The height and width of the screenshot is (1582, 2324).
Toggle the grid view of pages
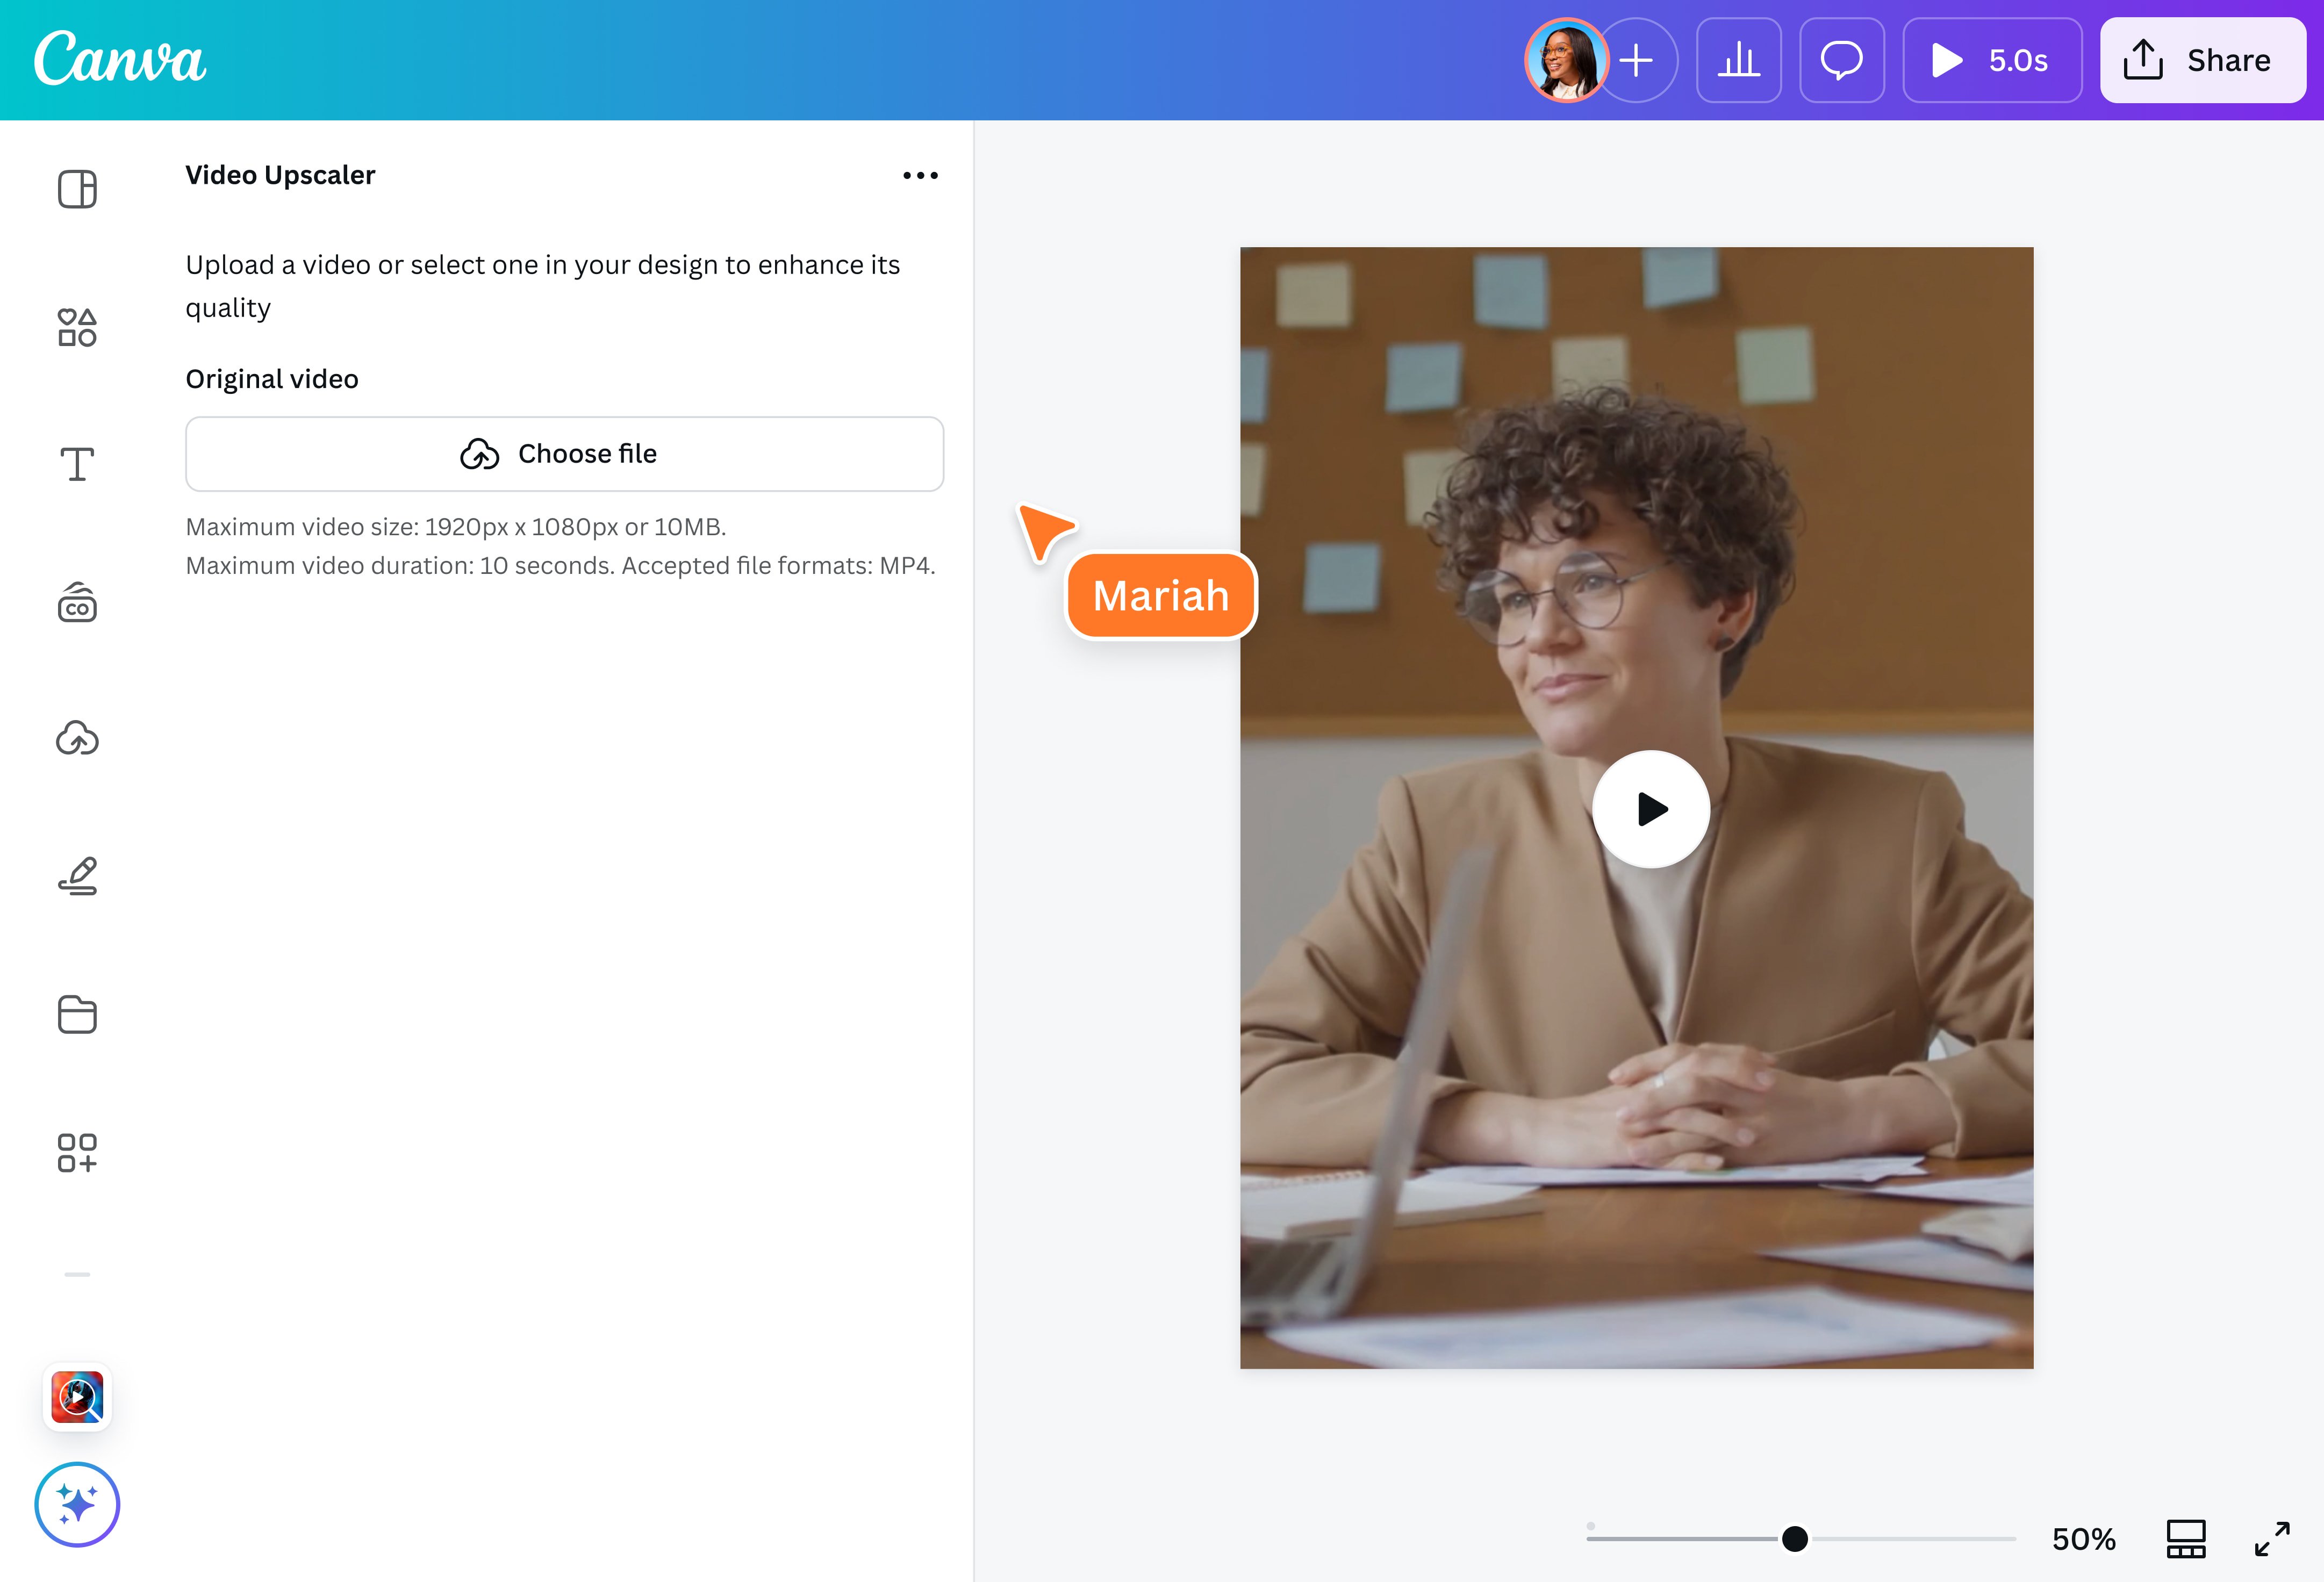[2185, 1539]
